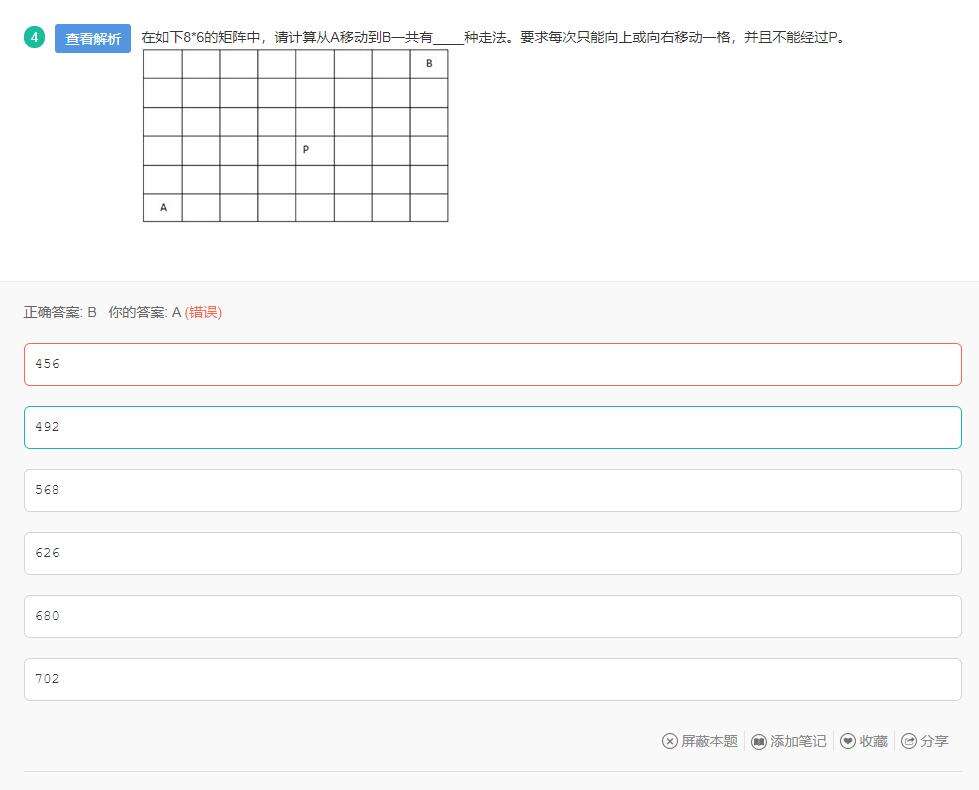Viewport: 979px width, 790px height.
Task: Pick answer option 568
Action: (492, 490)
